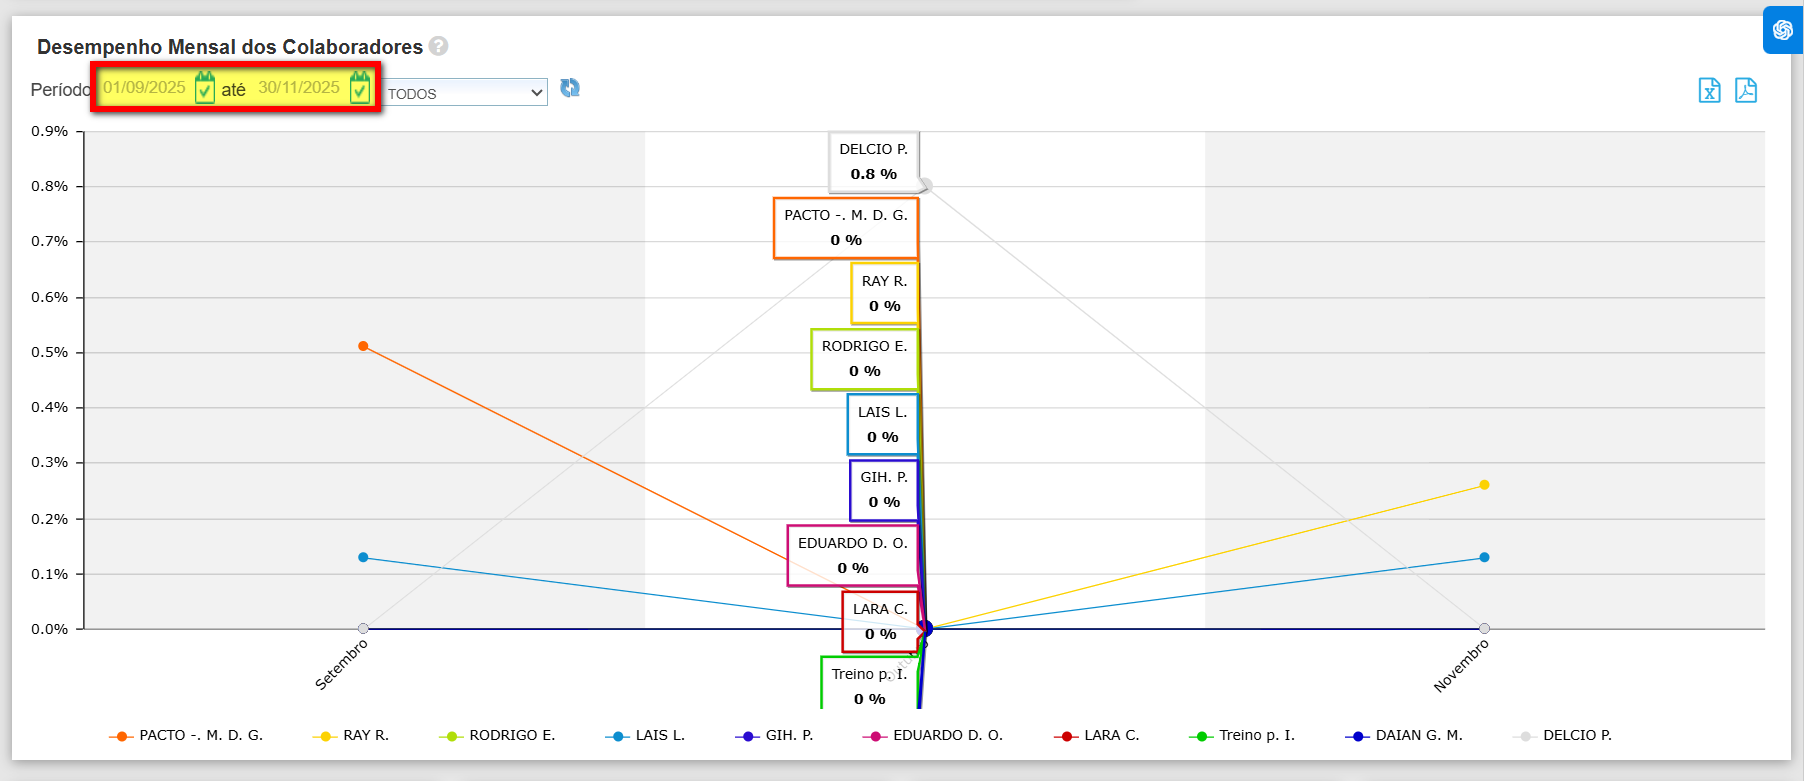1804x781 pixels.
Task: Click the help question mark icon
Action: [438, 46]
